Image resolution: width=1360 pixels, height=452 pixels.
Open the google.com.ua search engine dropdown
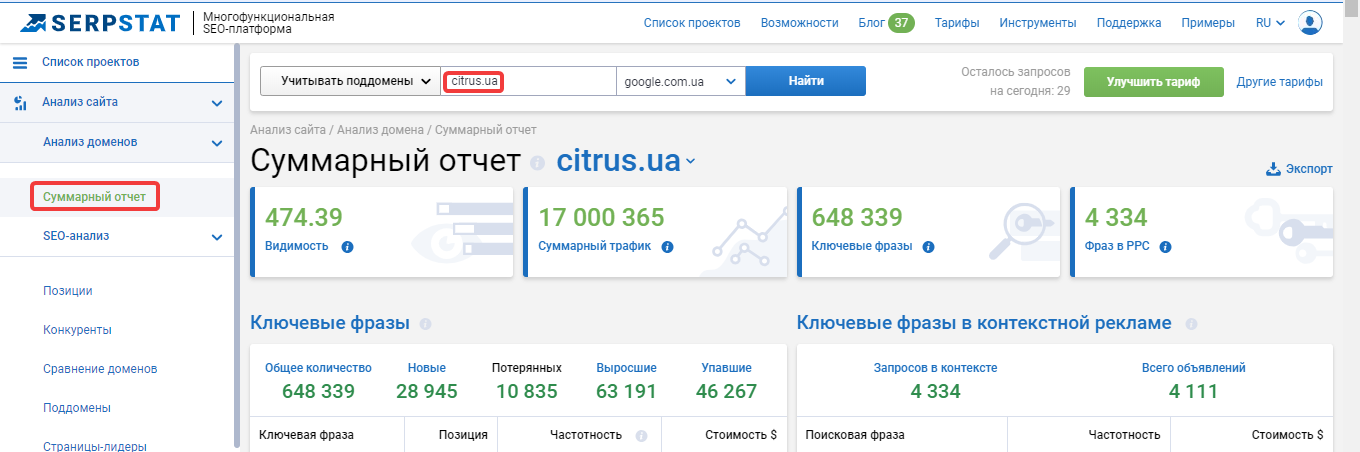point(681,81)
